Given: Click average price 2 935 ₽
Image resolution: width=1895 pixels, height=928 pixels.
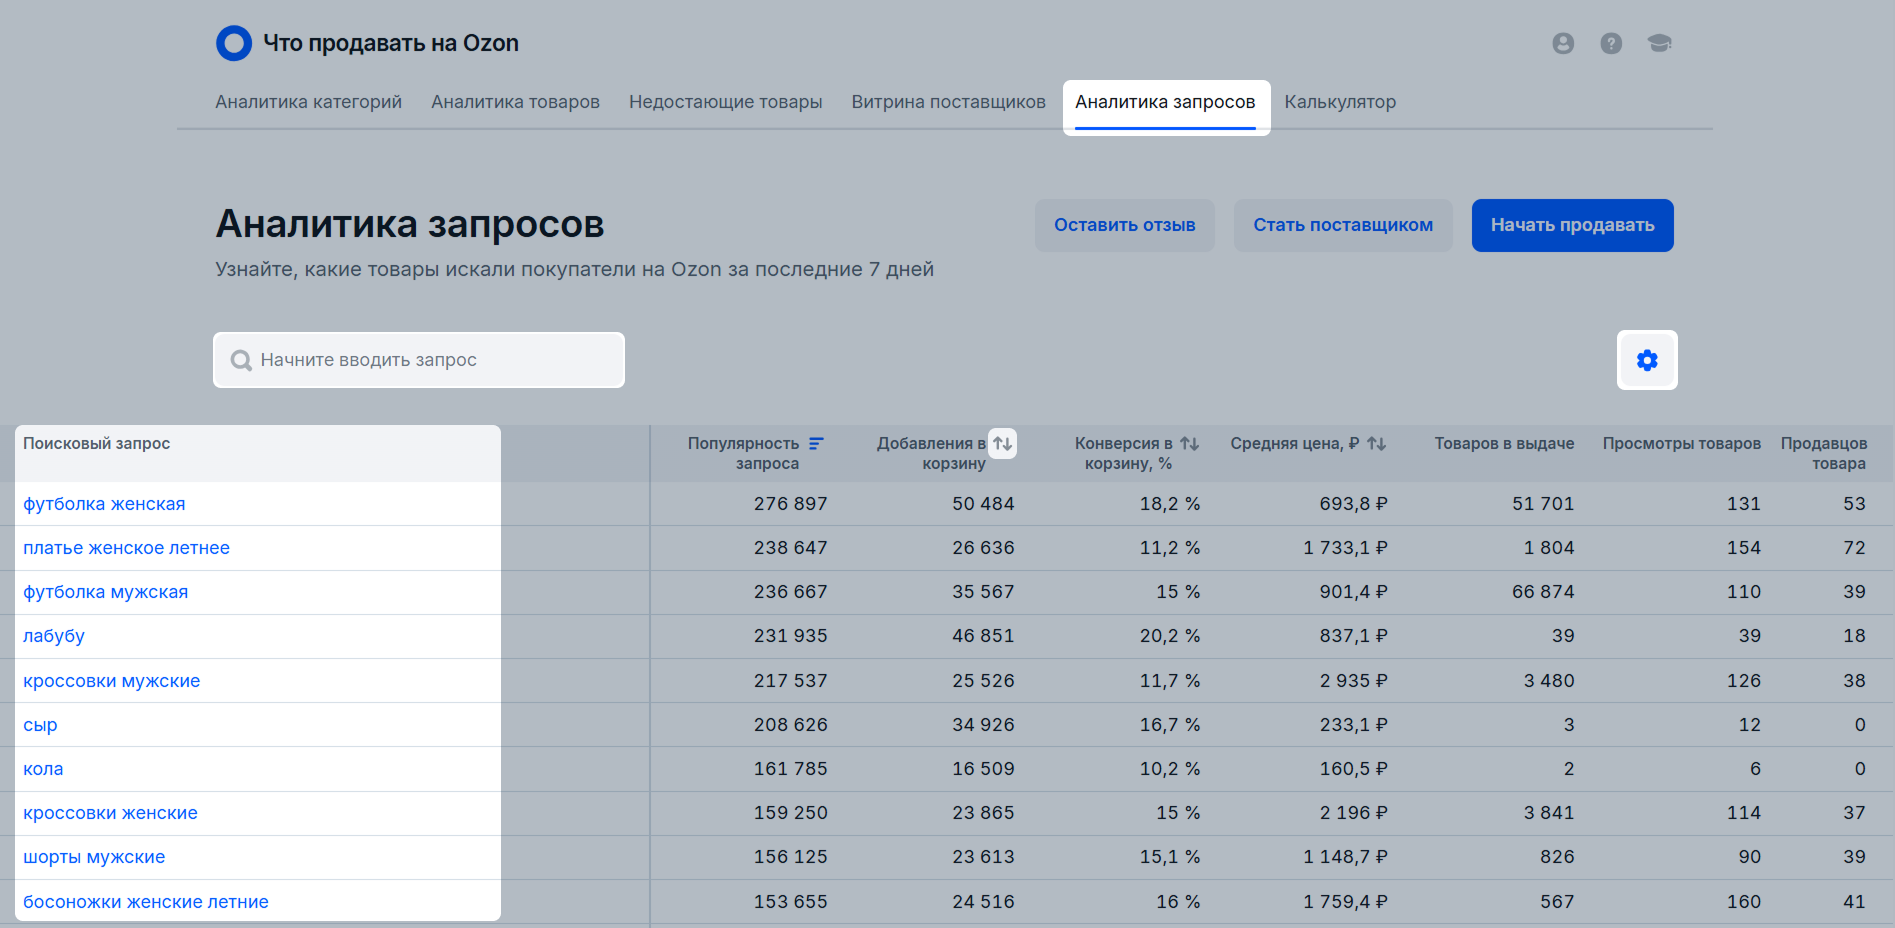Looking at the screenshot, I should tap(1353, 681).
